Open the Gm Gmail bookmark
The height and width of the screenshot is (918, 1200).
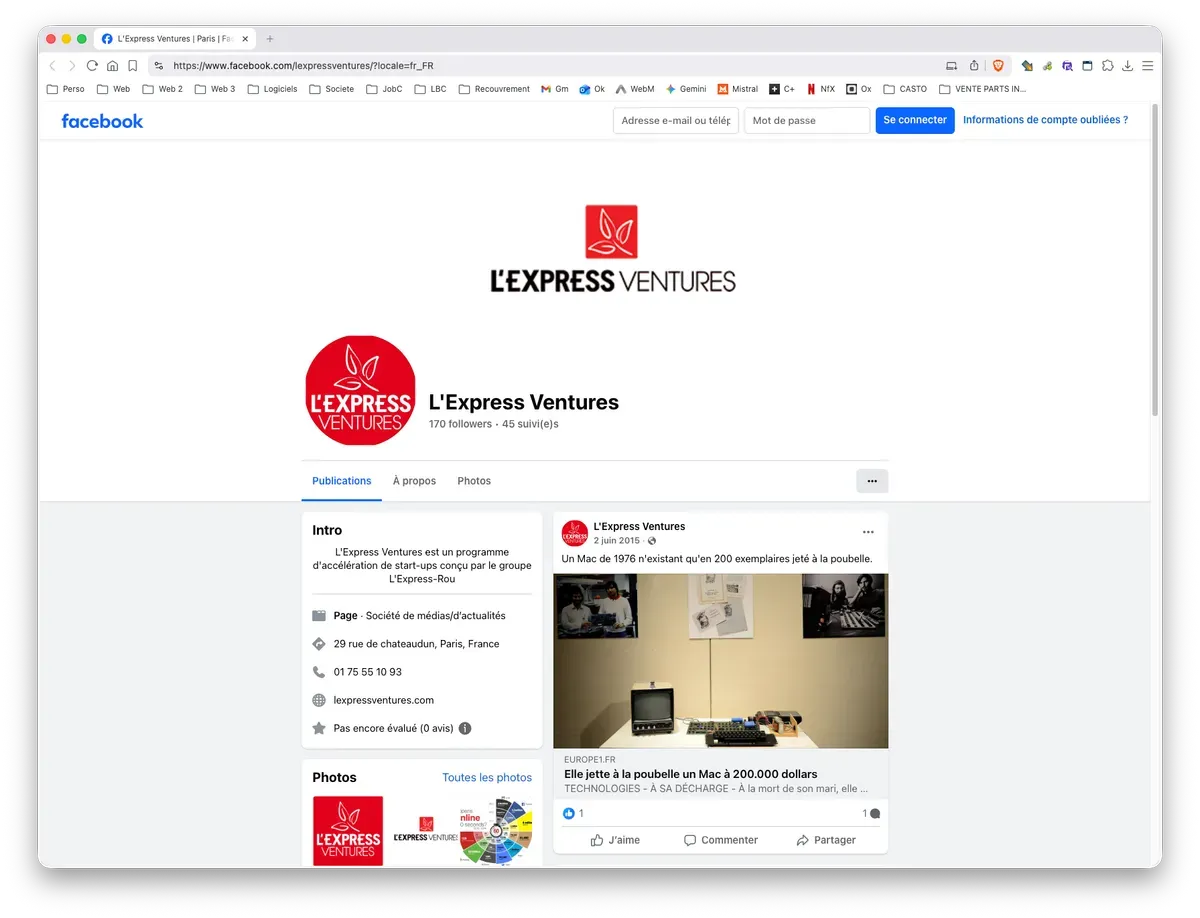pos(555,89)
